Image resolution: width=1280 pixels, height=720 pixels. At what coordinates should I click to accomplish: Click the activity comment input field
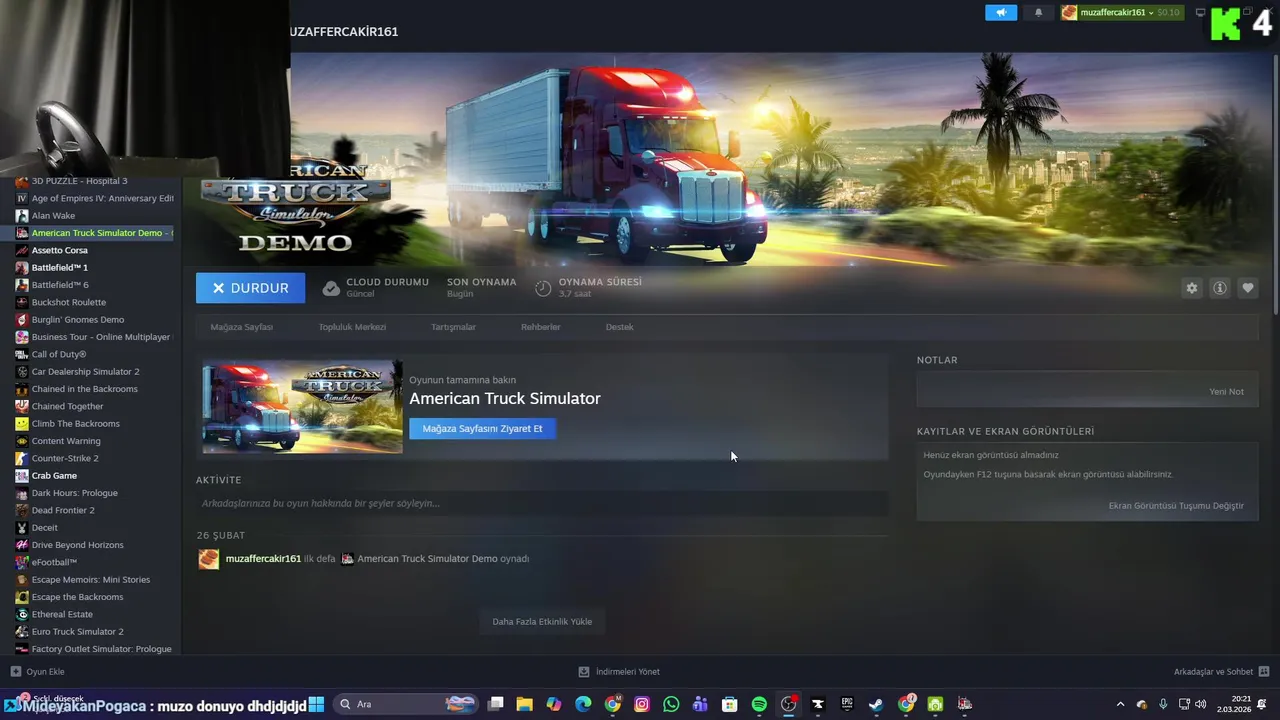[x=542, y=503]
